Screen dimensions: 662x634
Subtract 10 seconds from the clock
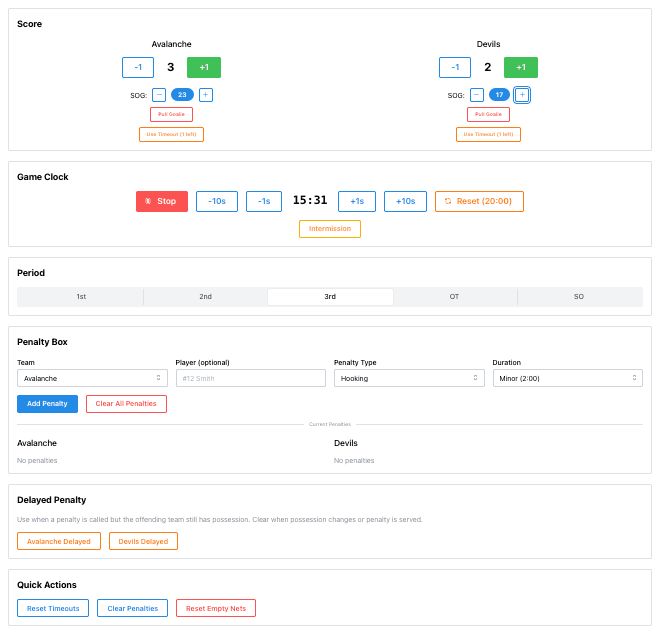(x=217, y=201)
